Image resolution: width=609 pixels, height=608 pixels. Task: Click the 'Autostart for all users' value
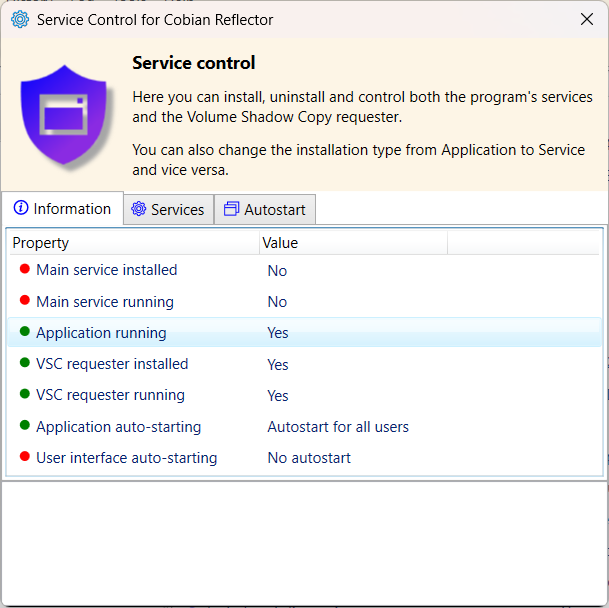pyautogui.click(x=338, y=427)
